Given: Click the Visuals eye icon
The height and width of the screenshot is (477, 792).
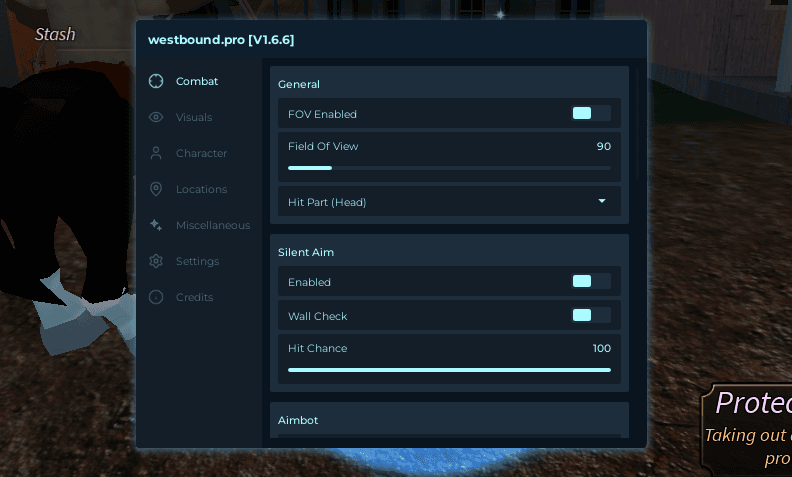Looking at the screenshot, I should tap(155, 117).
